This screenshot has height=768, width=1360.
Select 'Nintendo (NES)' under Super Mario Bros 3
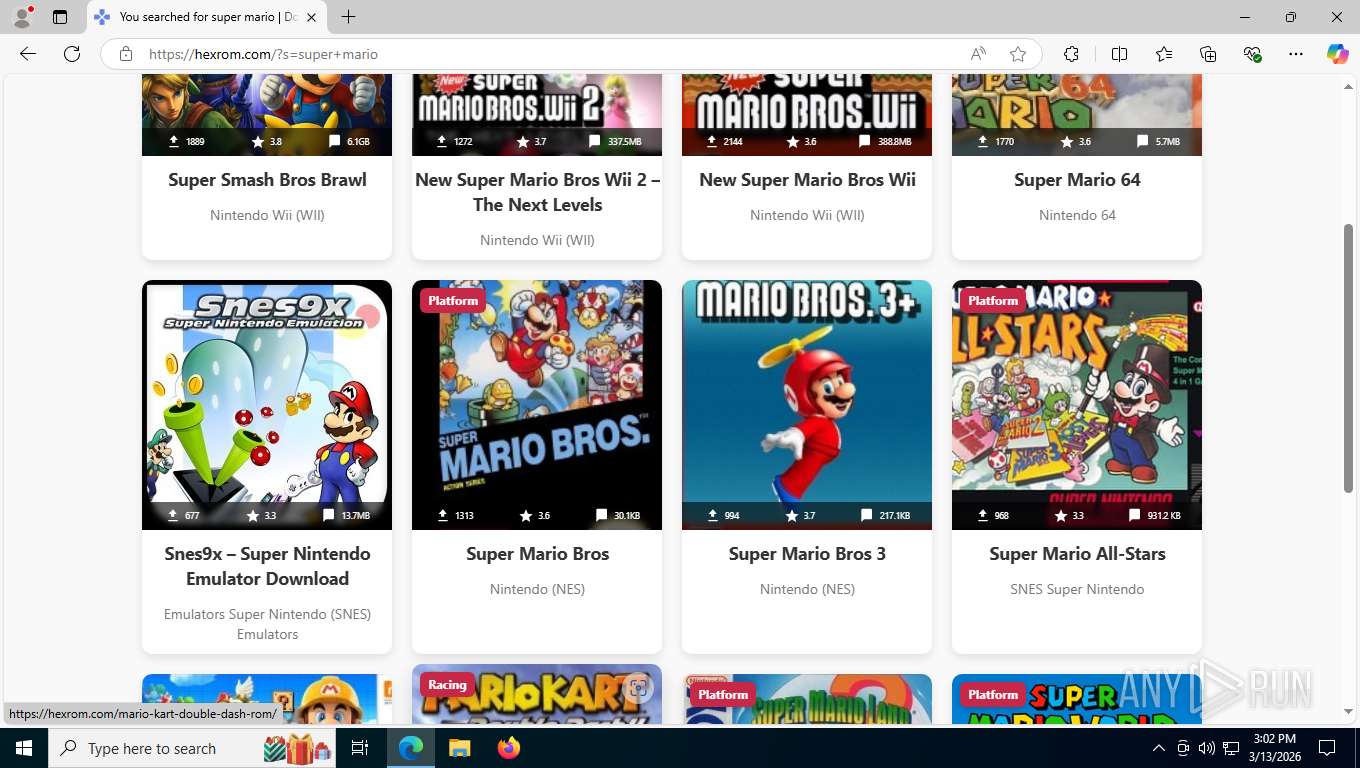pyautogui.click(x=807, y=589)
